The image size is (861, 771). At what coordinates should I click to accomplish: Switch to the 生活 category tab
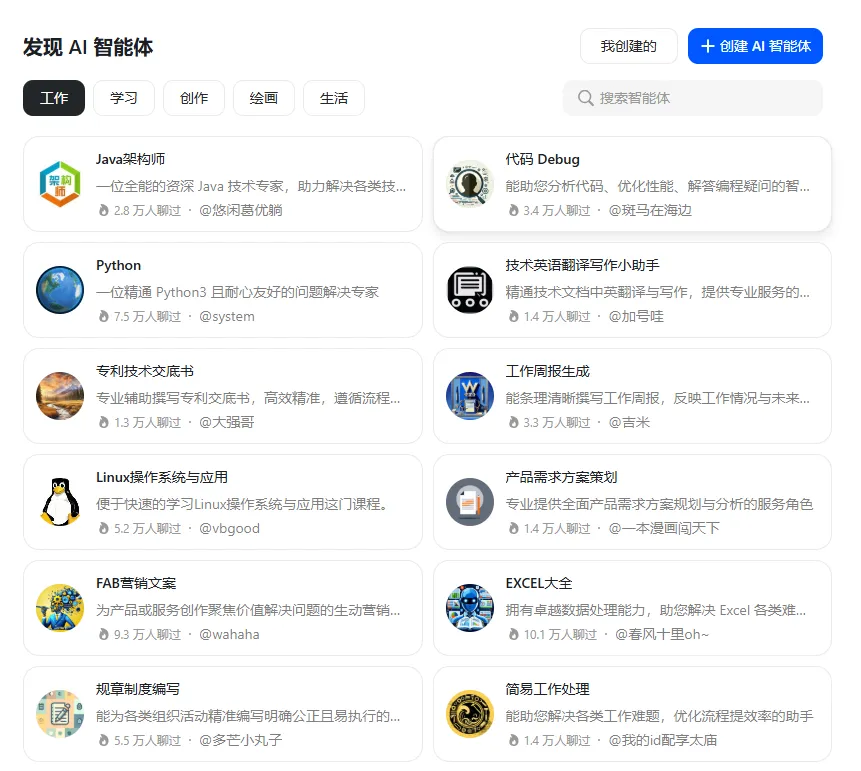(x=334, y=98)
